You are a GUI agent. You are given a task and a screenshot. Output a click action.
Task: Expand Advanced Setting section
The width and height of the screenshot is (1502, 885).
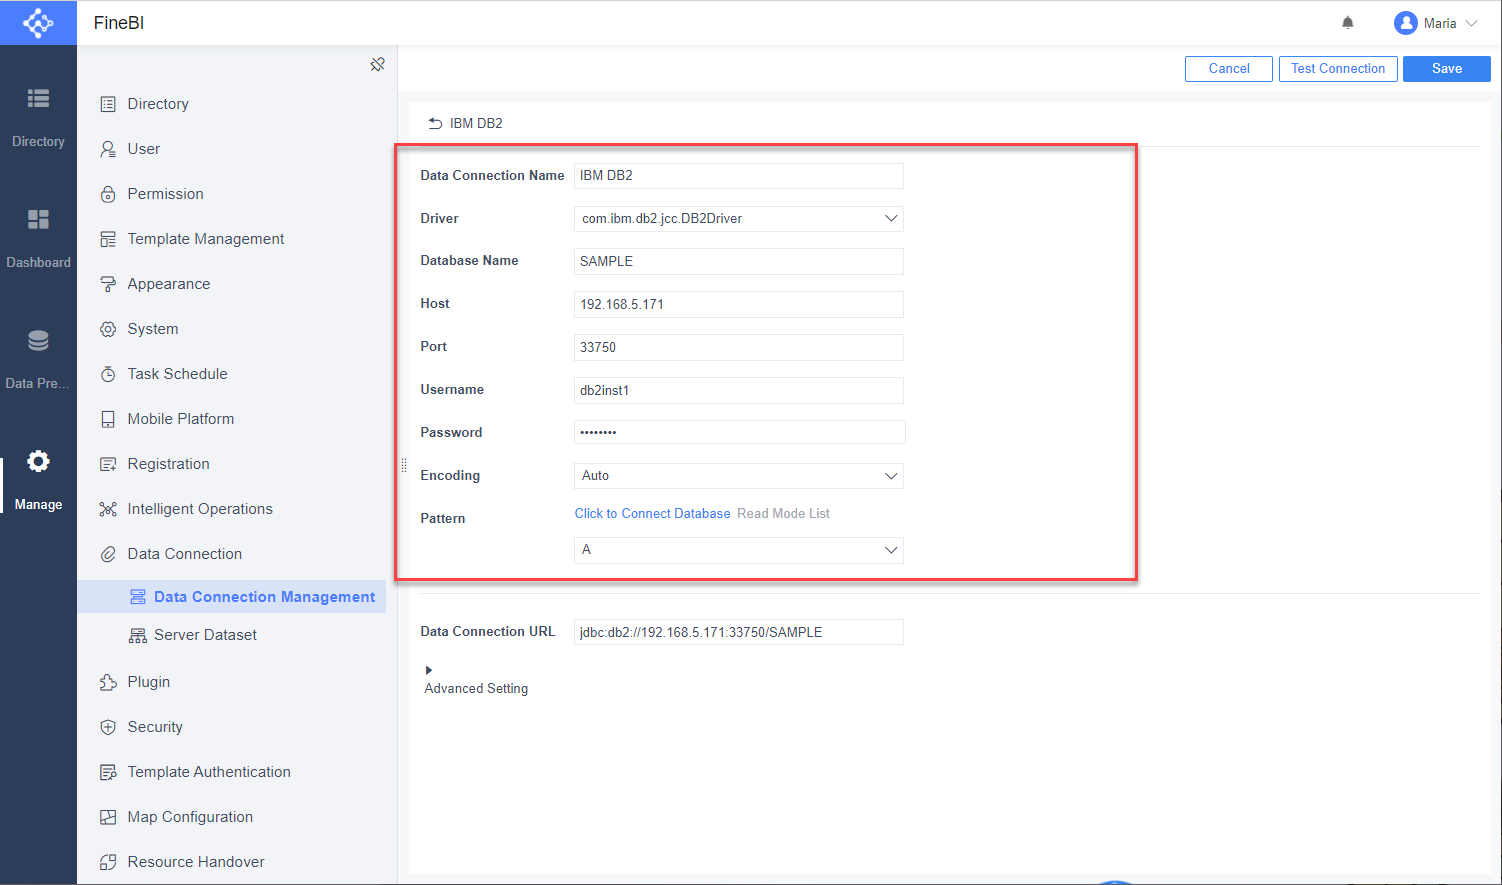tap(429, 670)
